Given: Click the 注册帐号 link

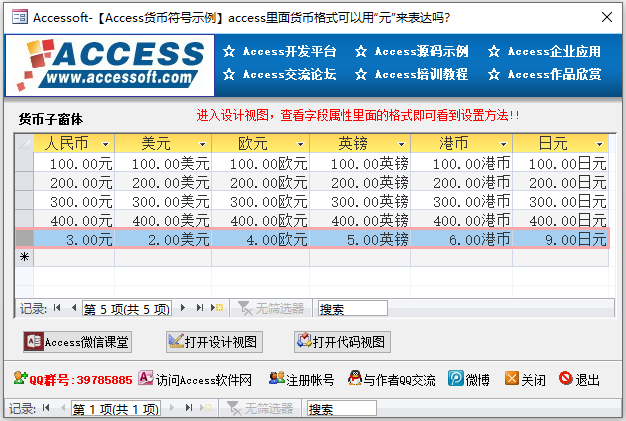Looking at the screenshot, I should (302, 379).
